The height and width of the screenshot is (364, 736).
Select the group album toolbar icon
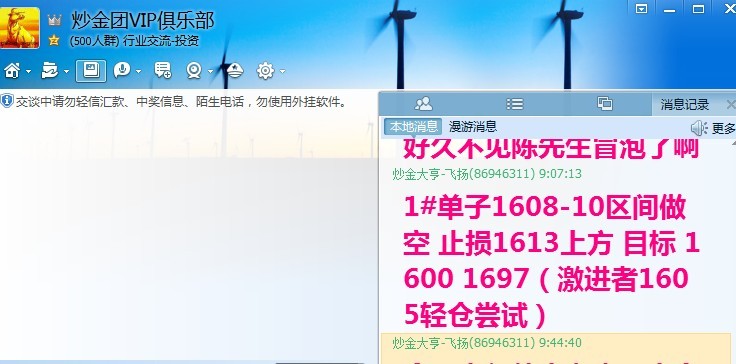(x=91, y=71)
